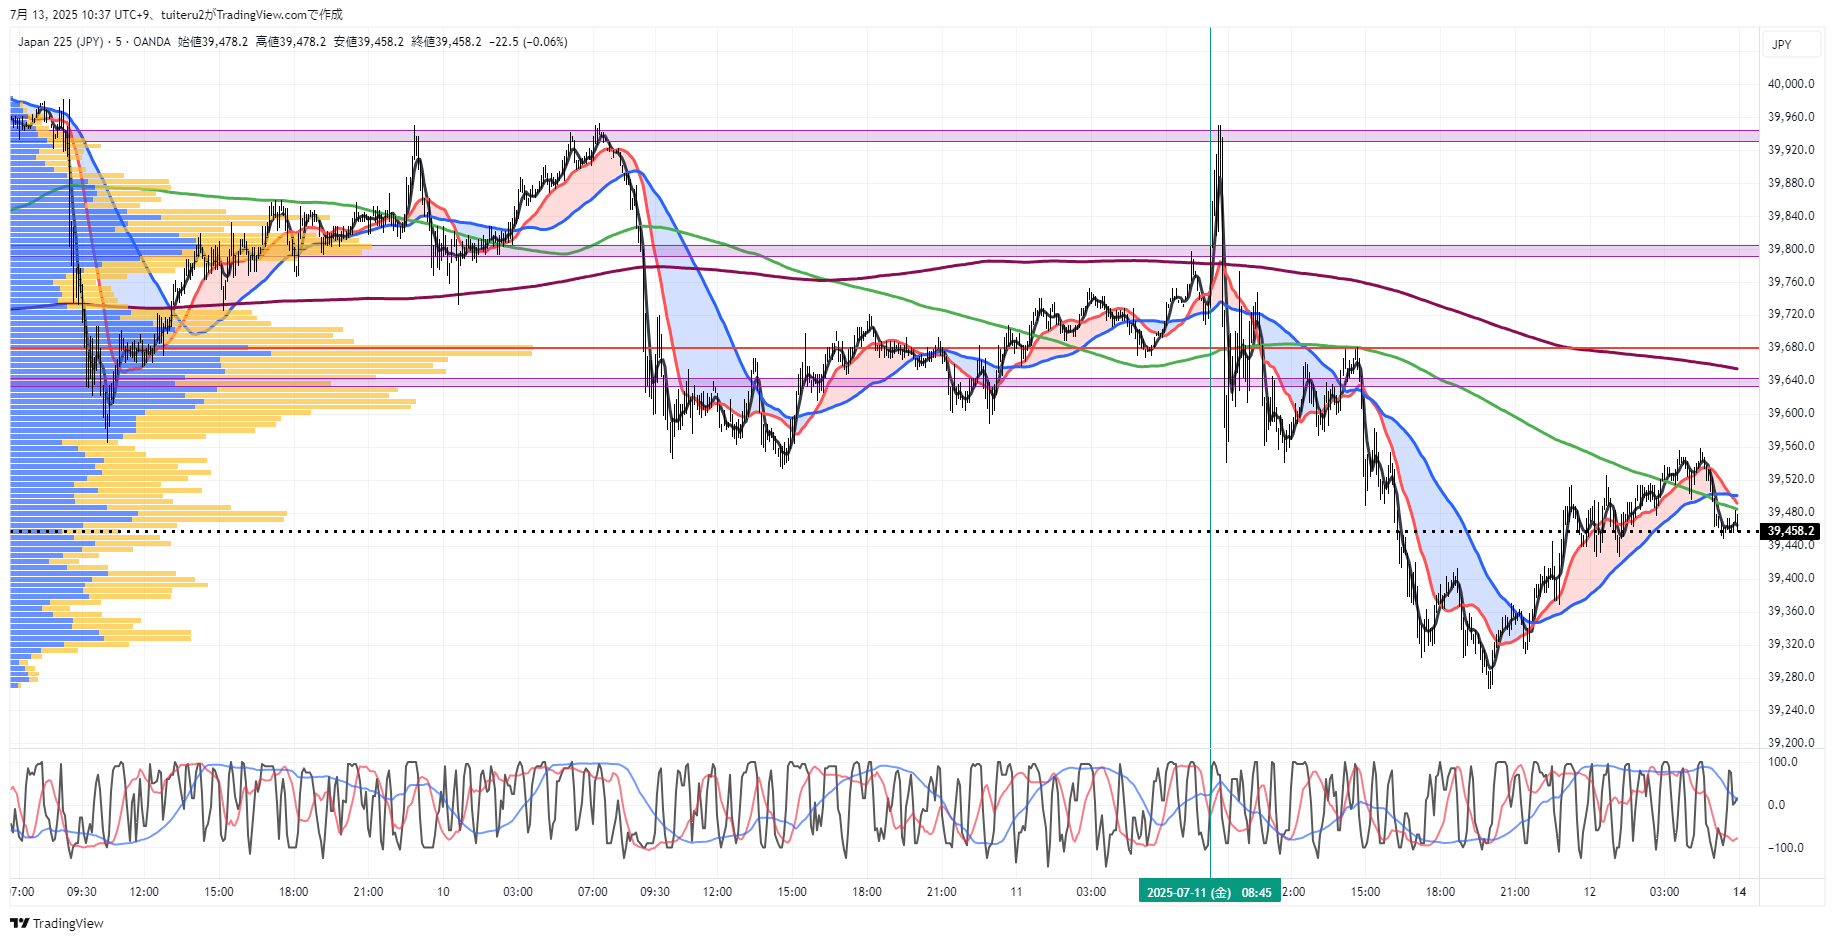The image size is (1835, 941).
Task: Click the 39,360.0 price axis label
Action: pyautogui.click(x=1791, y=611)
